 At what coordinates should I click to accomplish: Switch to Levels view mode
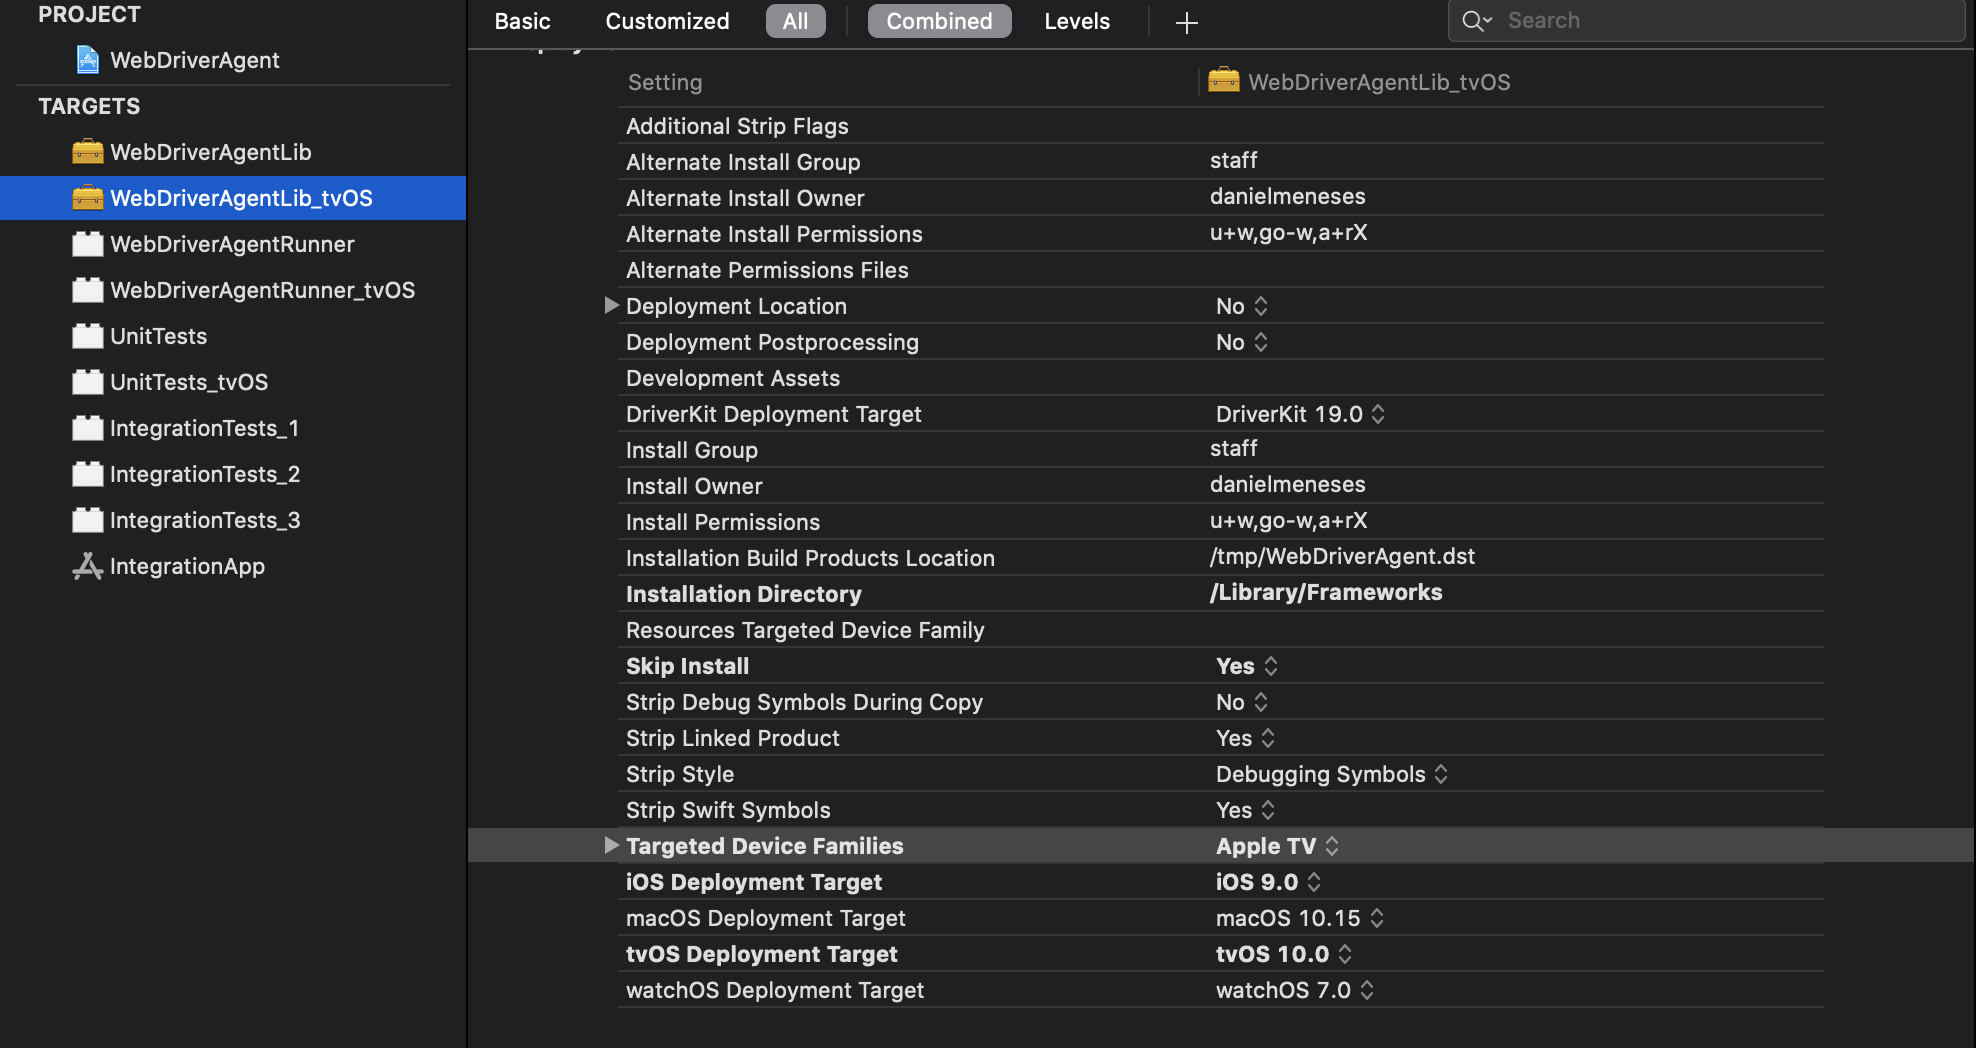coord(1077,21)
